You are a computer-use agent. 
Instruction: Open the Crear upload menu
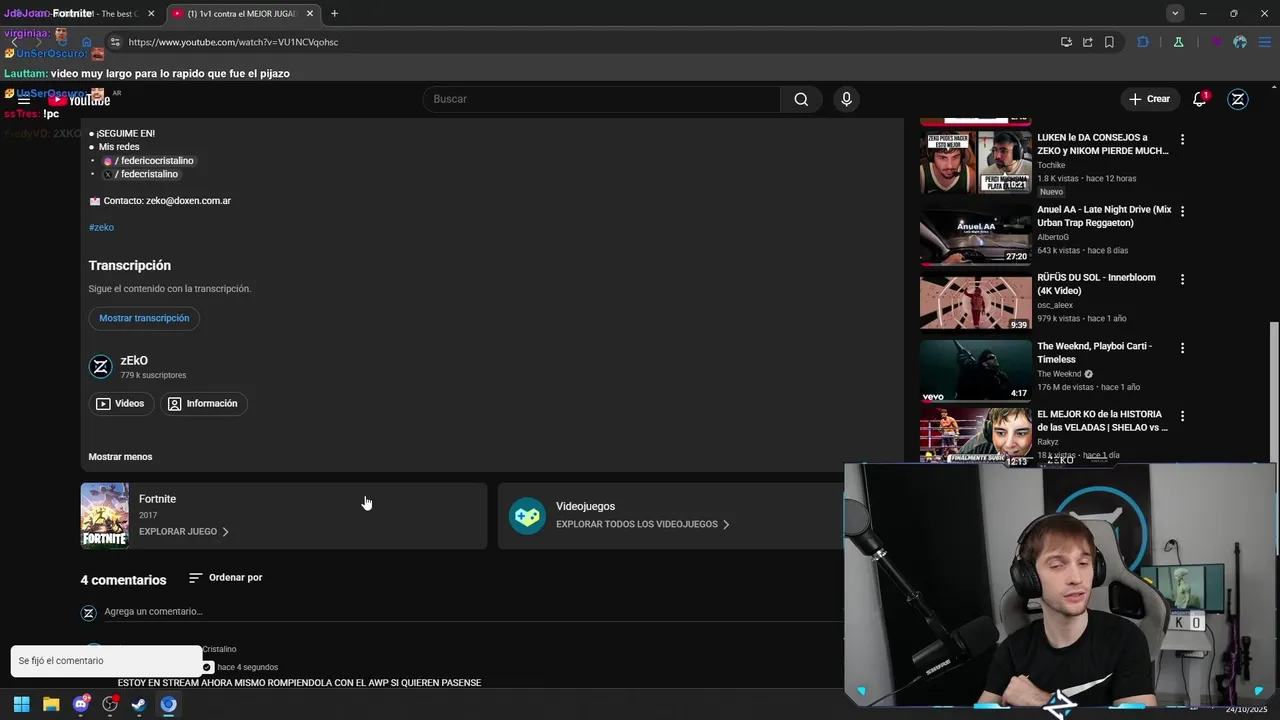coord(1149,99)
